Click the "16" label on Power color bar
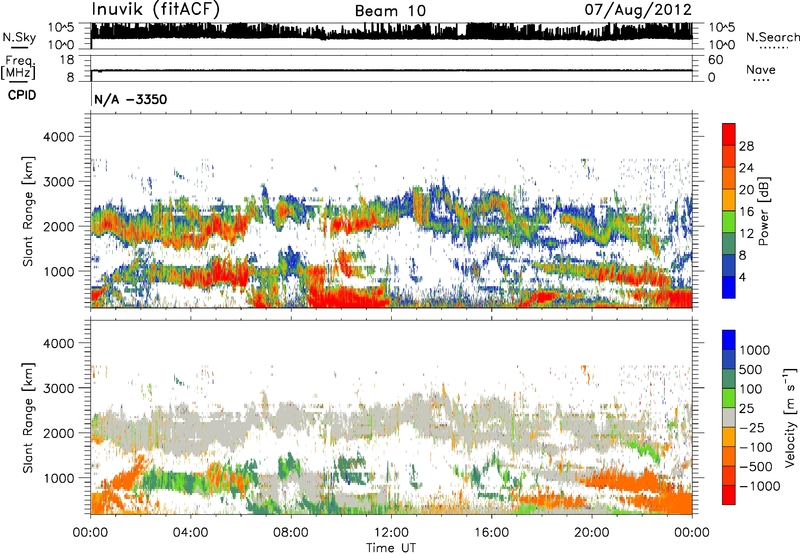800x554 pixels. click(746, 212)
